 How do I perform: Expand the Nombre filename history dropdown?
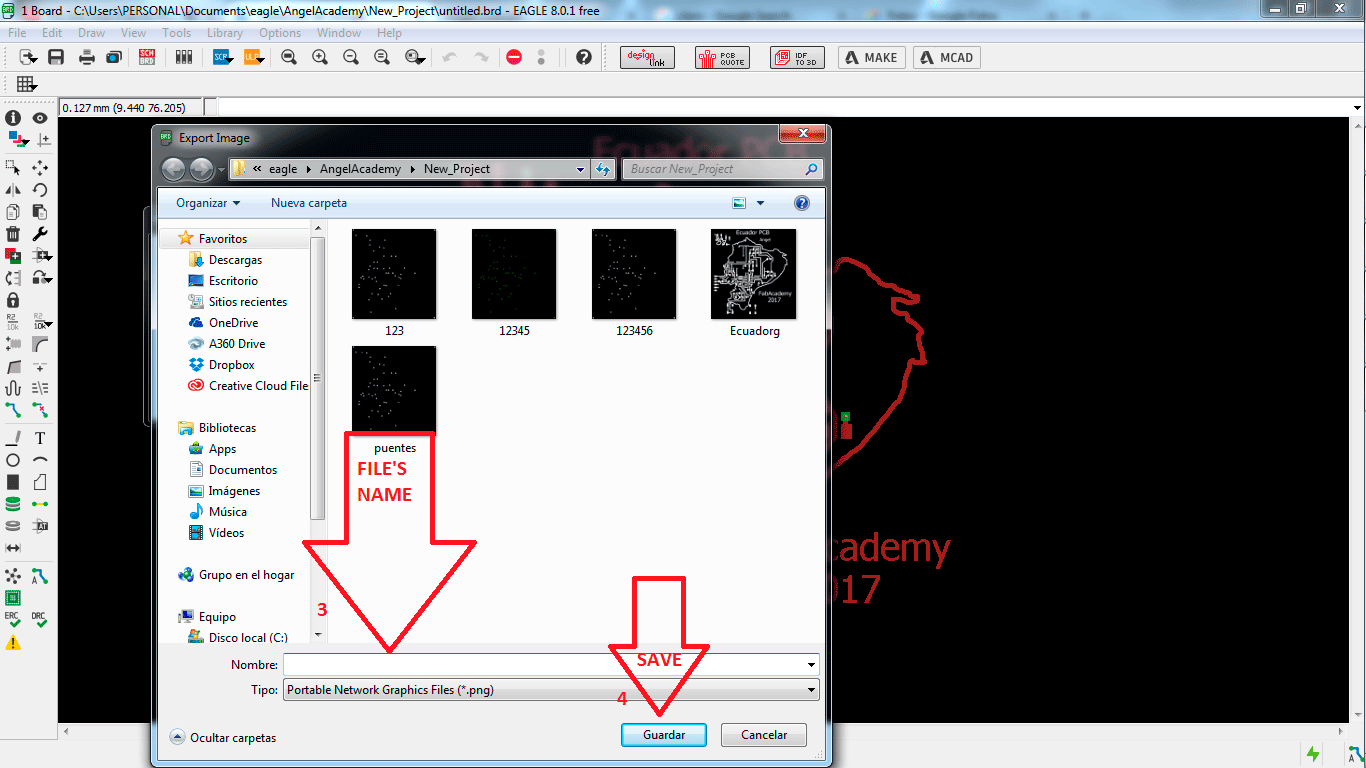811,664
